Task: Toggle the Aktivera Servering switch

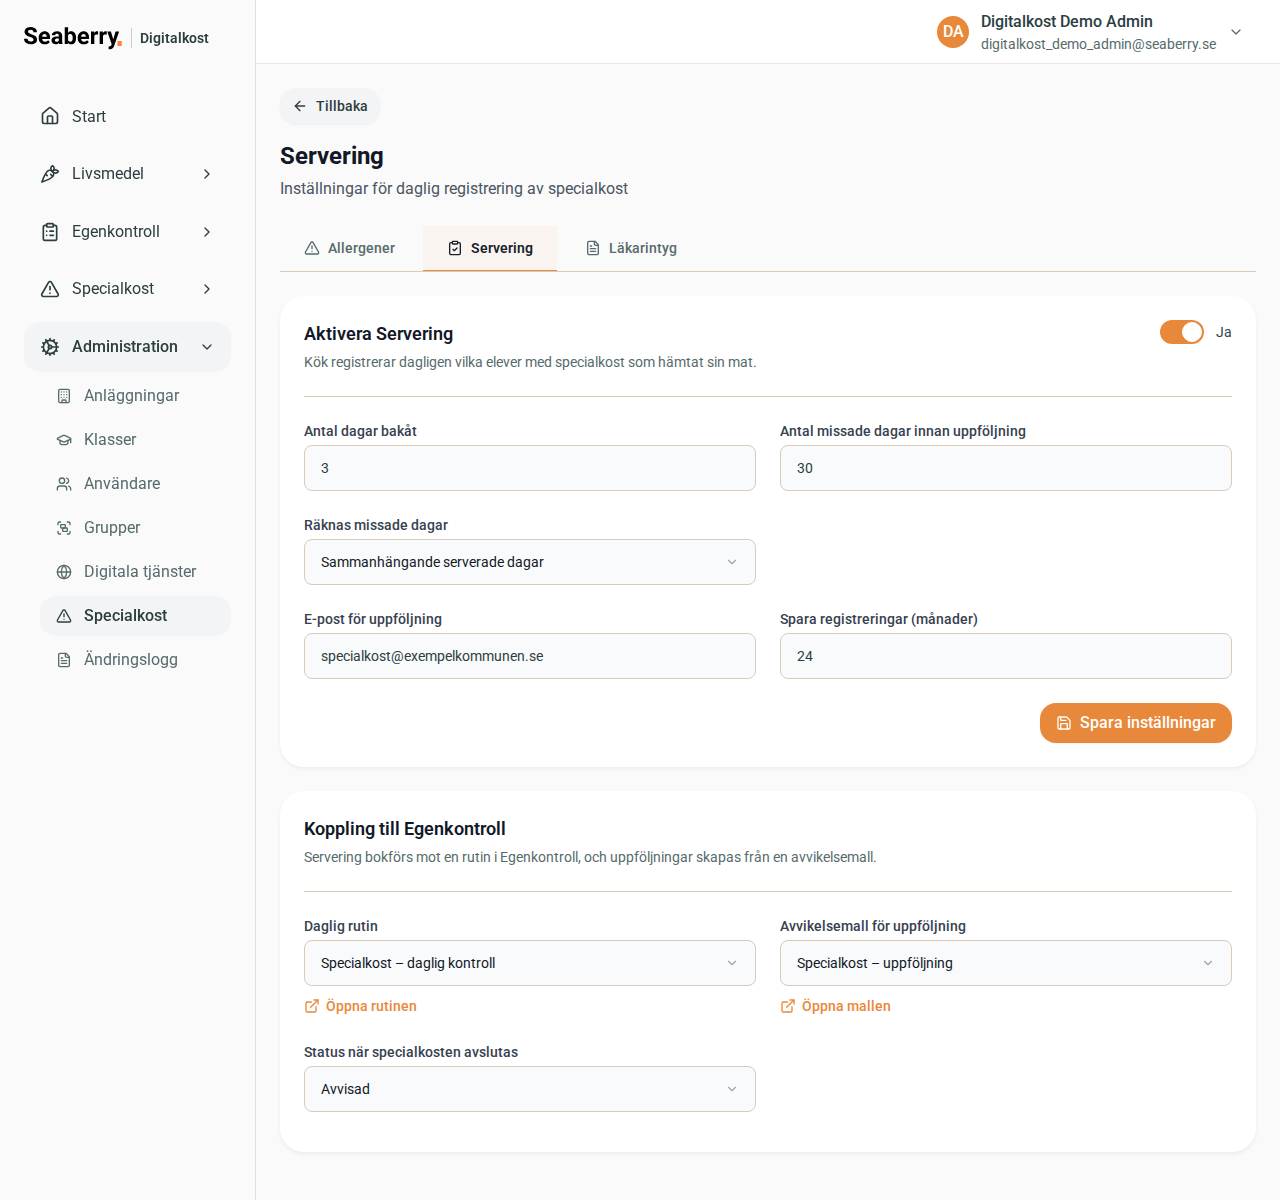Action: click(1182, 332)
